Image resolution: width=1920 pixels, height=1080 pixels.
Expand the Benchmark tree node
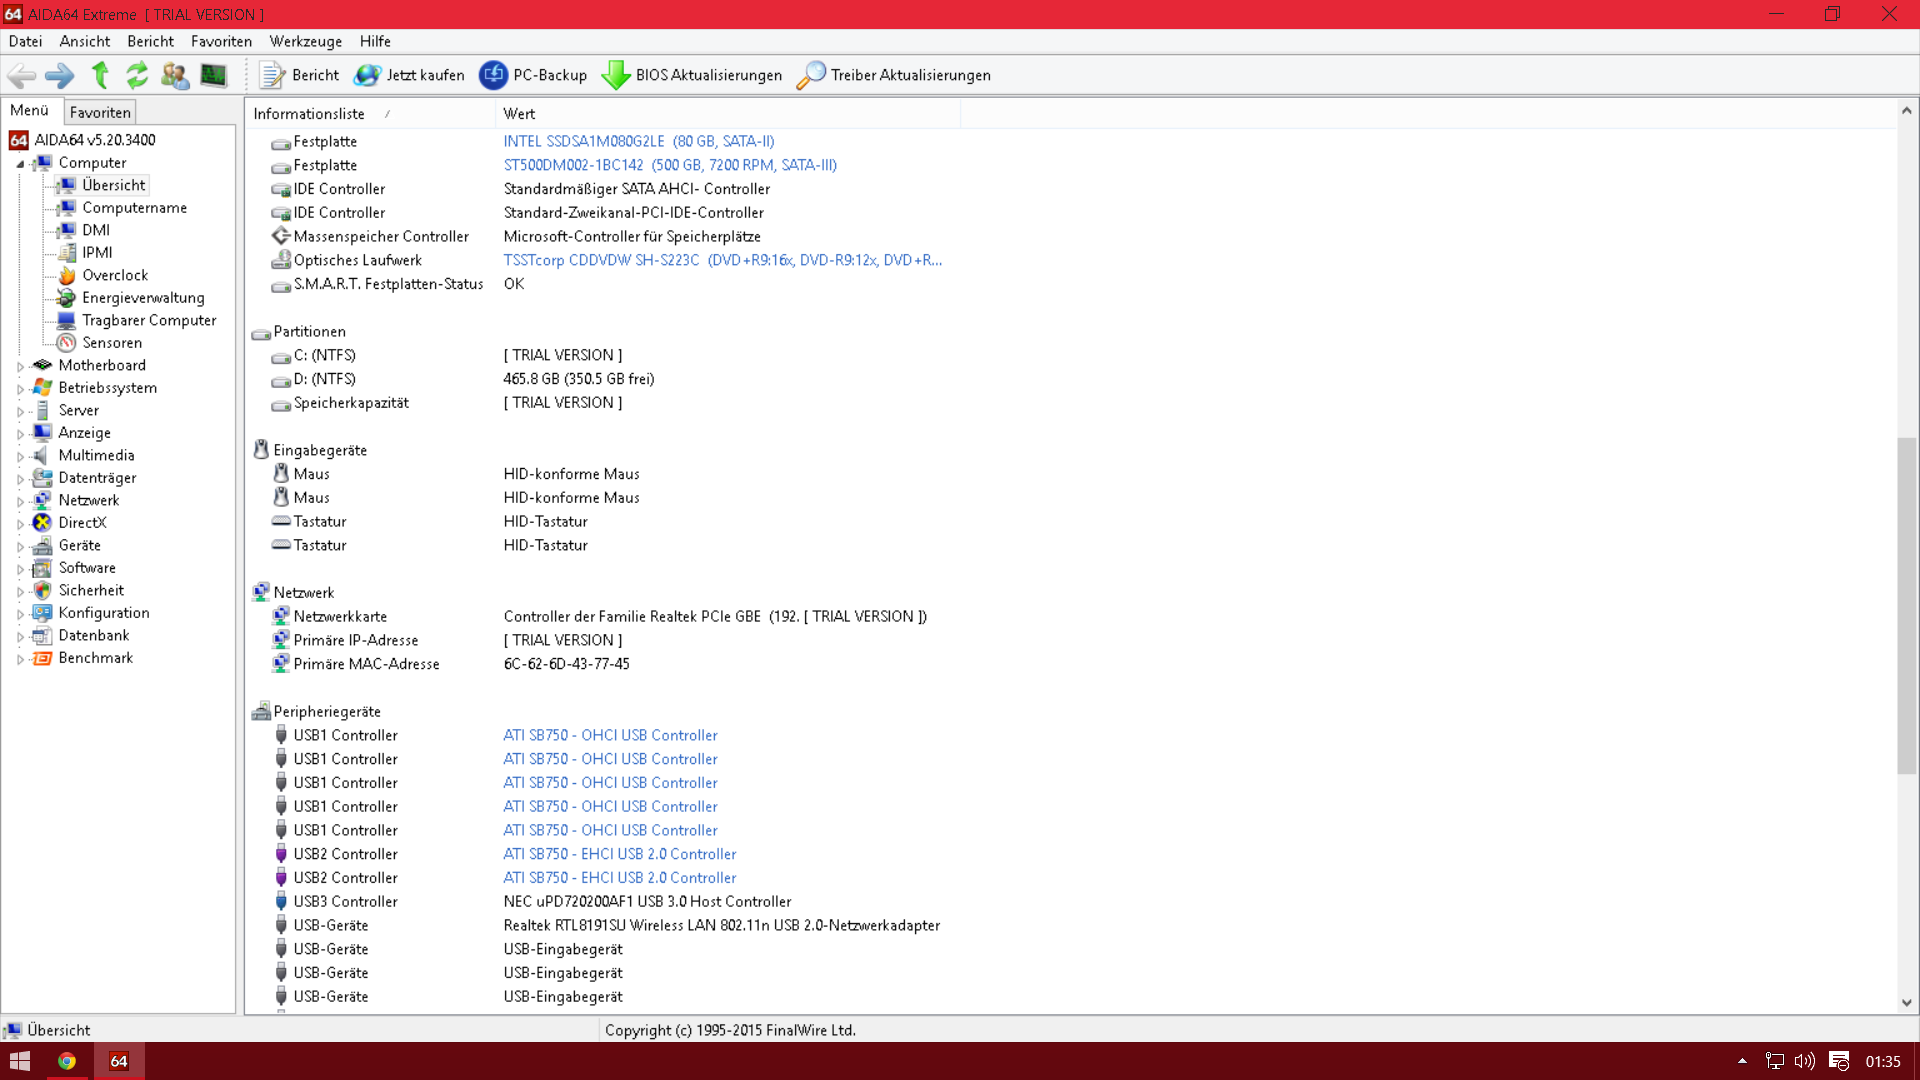pos(20,659)
